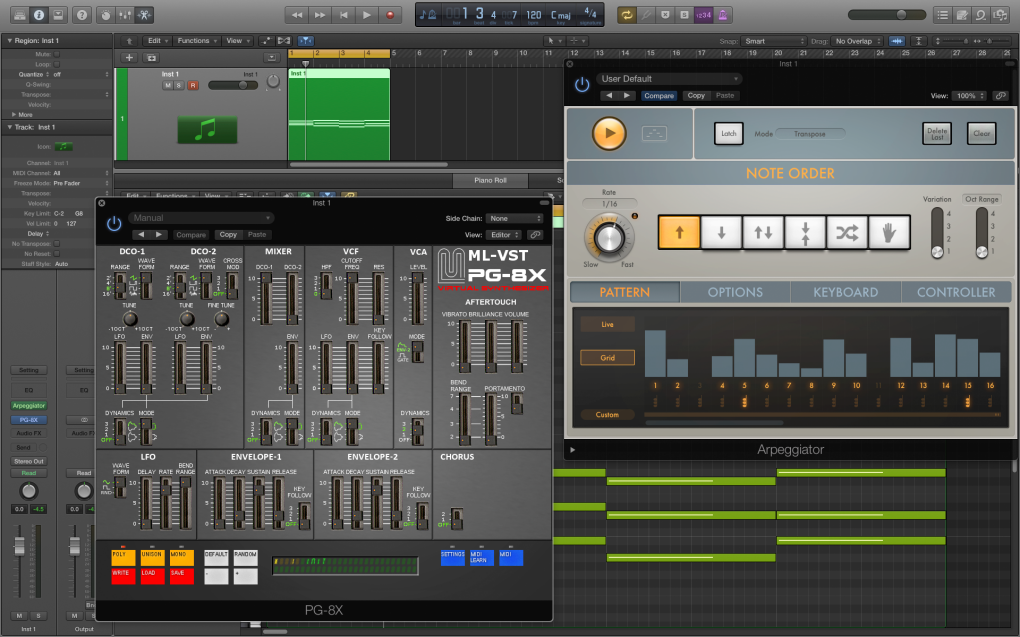The image size is (1020, 637).
Task: Toggle the Arpeggiator Latch button
Action: tap(729, 133)
